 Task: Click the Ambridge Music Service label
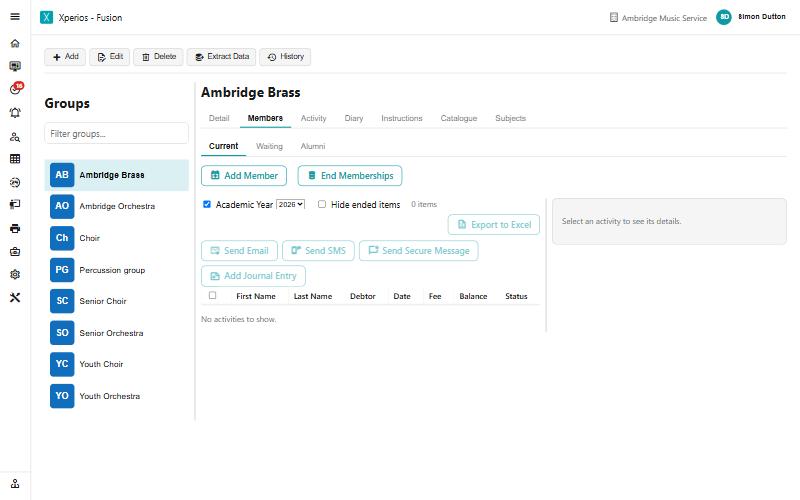[x=664, y=18]
